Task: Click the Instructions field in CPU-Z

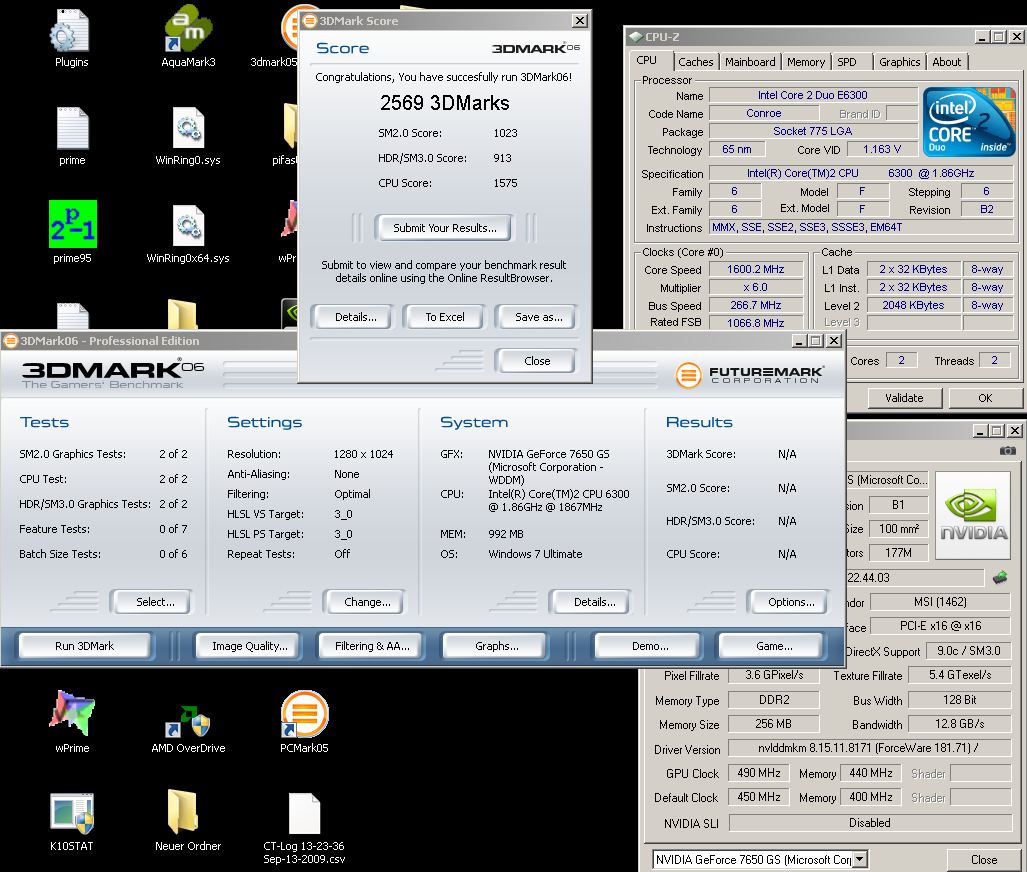Action: point(861,227)
